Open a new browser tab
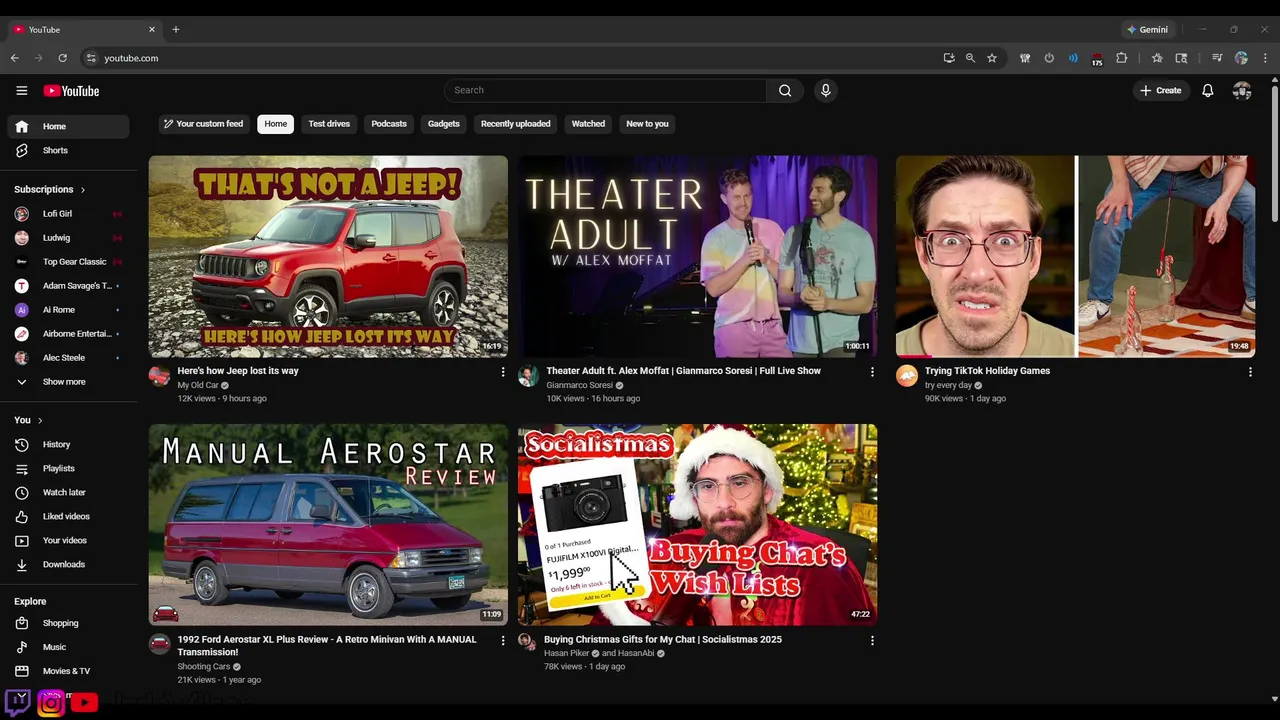 (x=175, y=29)
